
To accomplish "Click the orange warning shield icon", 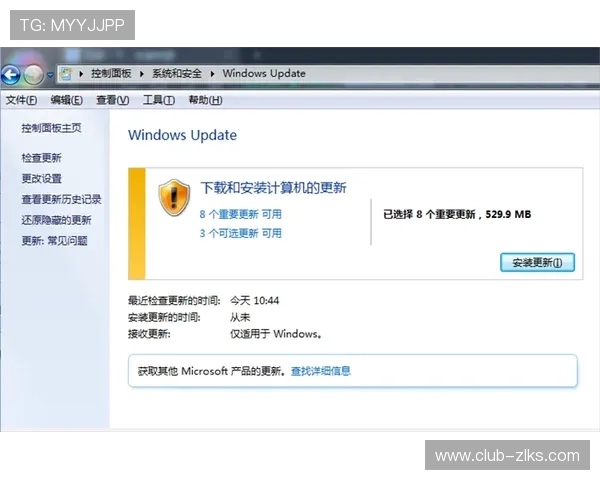I will pyautogui.click(x=174, y=198).
